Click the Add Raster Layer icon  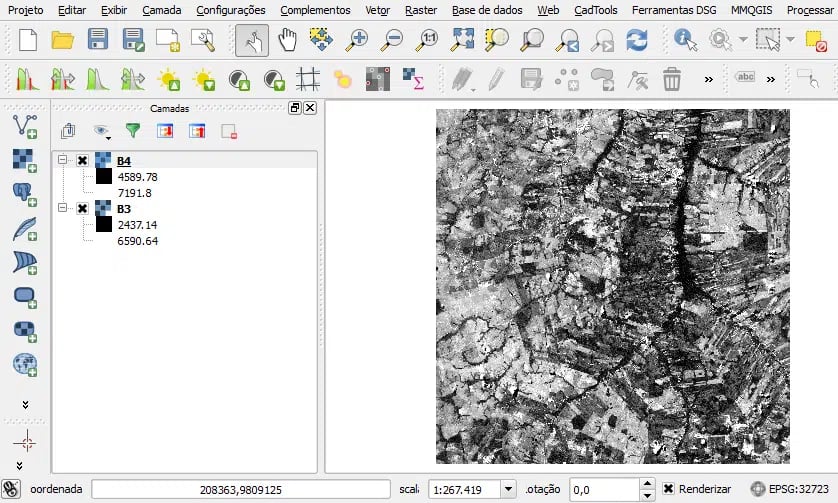pos(25,159)
